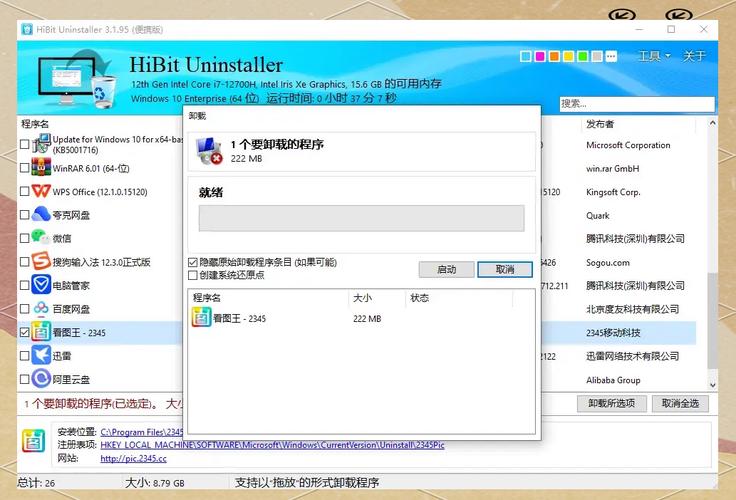Click dialog 大小 column header
Viewport: 736px width, 500px height.
(362, 298)
